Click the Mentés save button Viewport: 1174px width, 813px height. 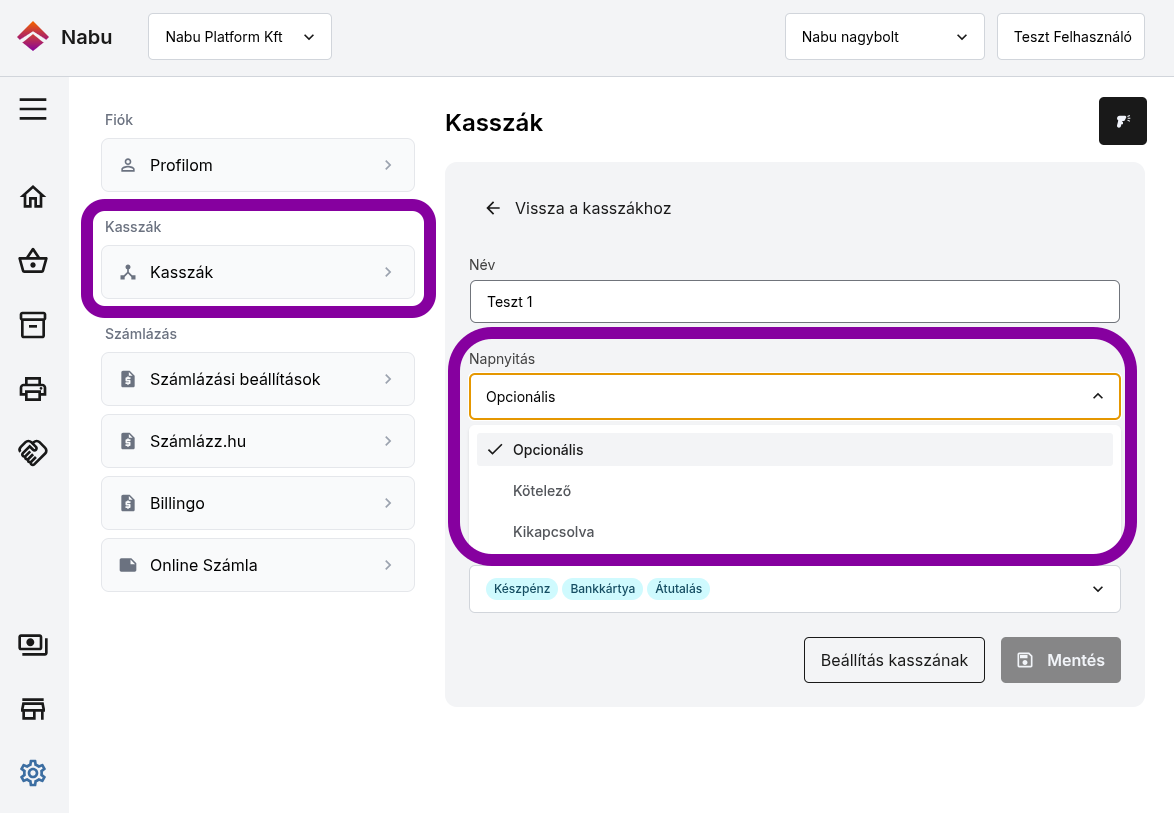coord(1060,660)
